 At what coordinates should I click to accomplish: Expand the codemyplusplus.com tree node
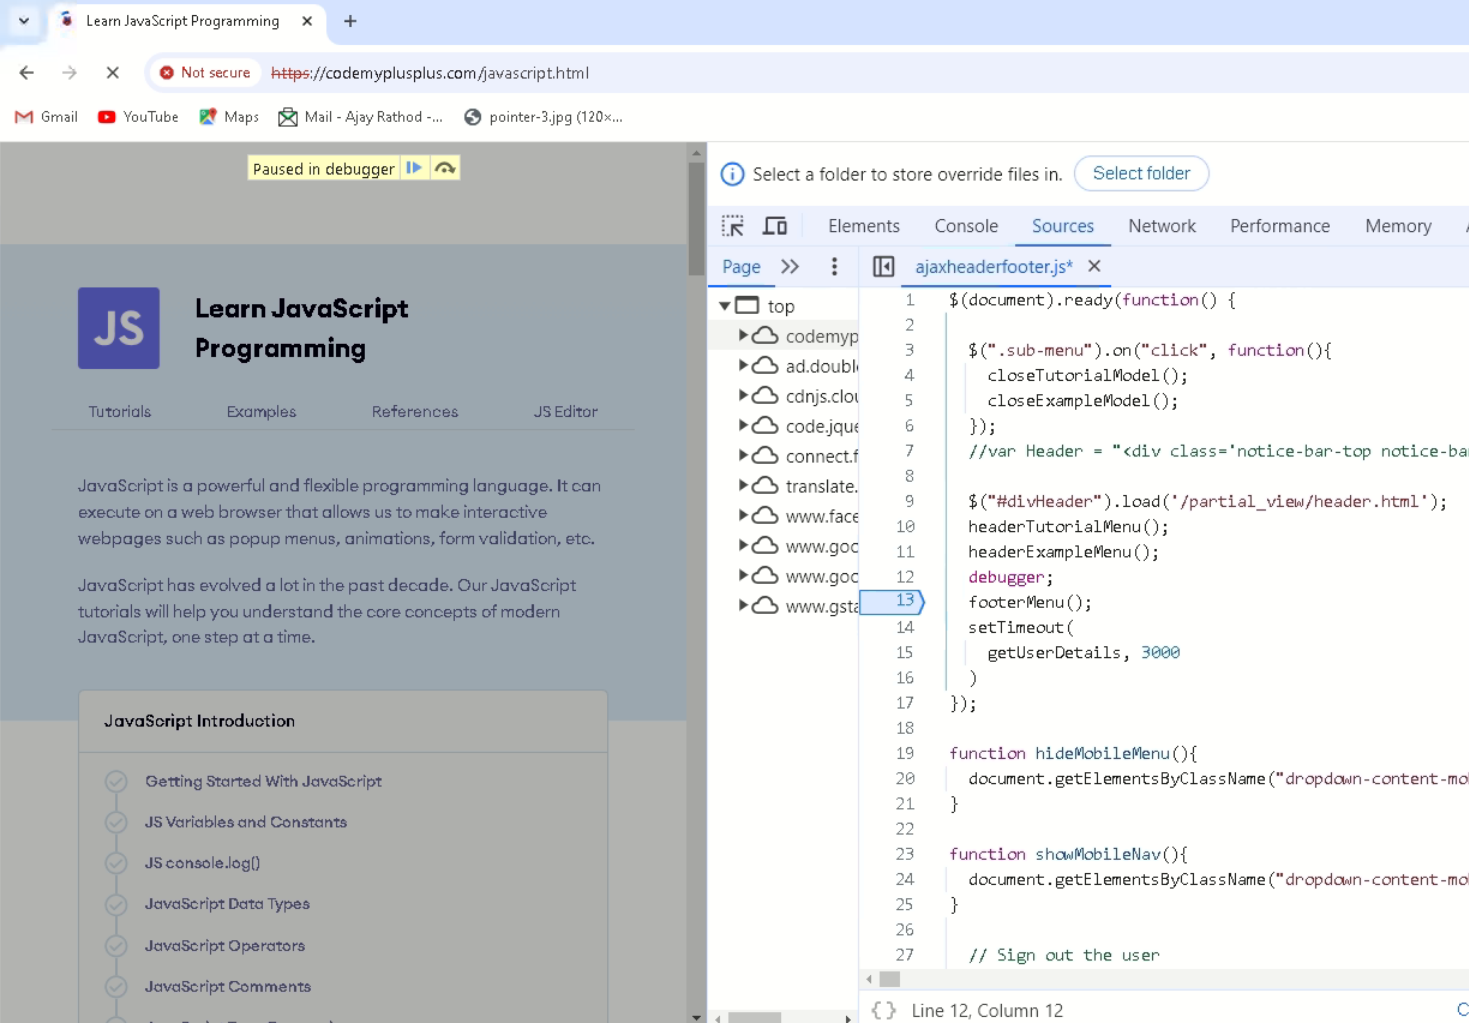click(x=742, y=336)
